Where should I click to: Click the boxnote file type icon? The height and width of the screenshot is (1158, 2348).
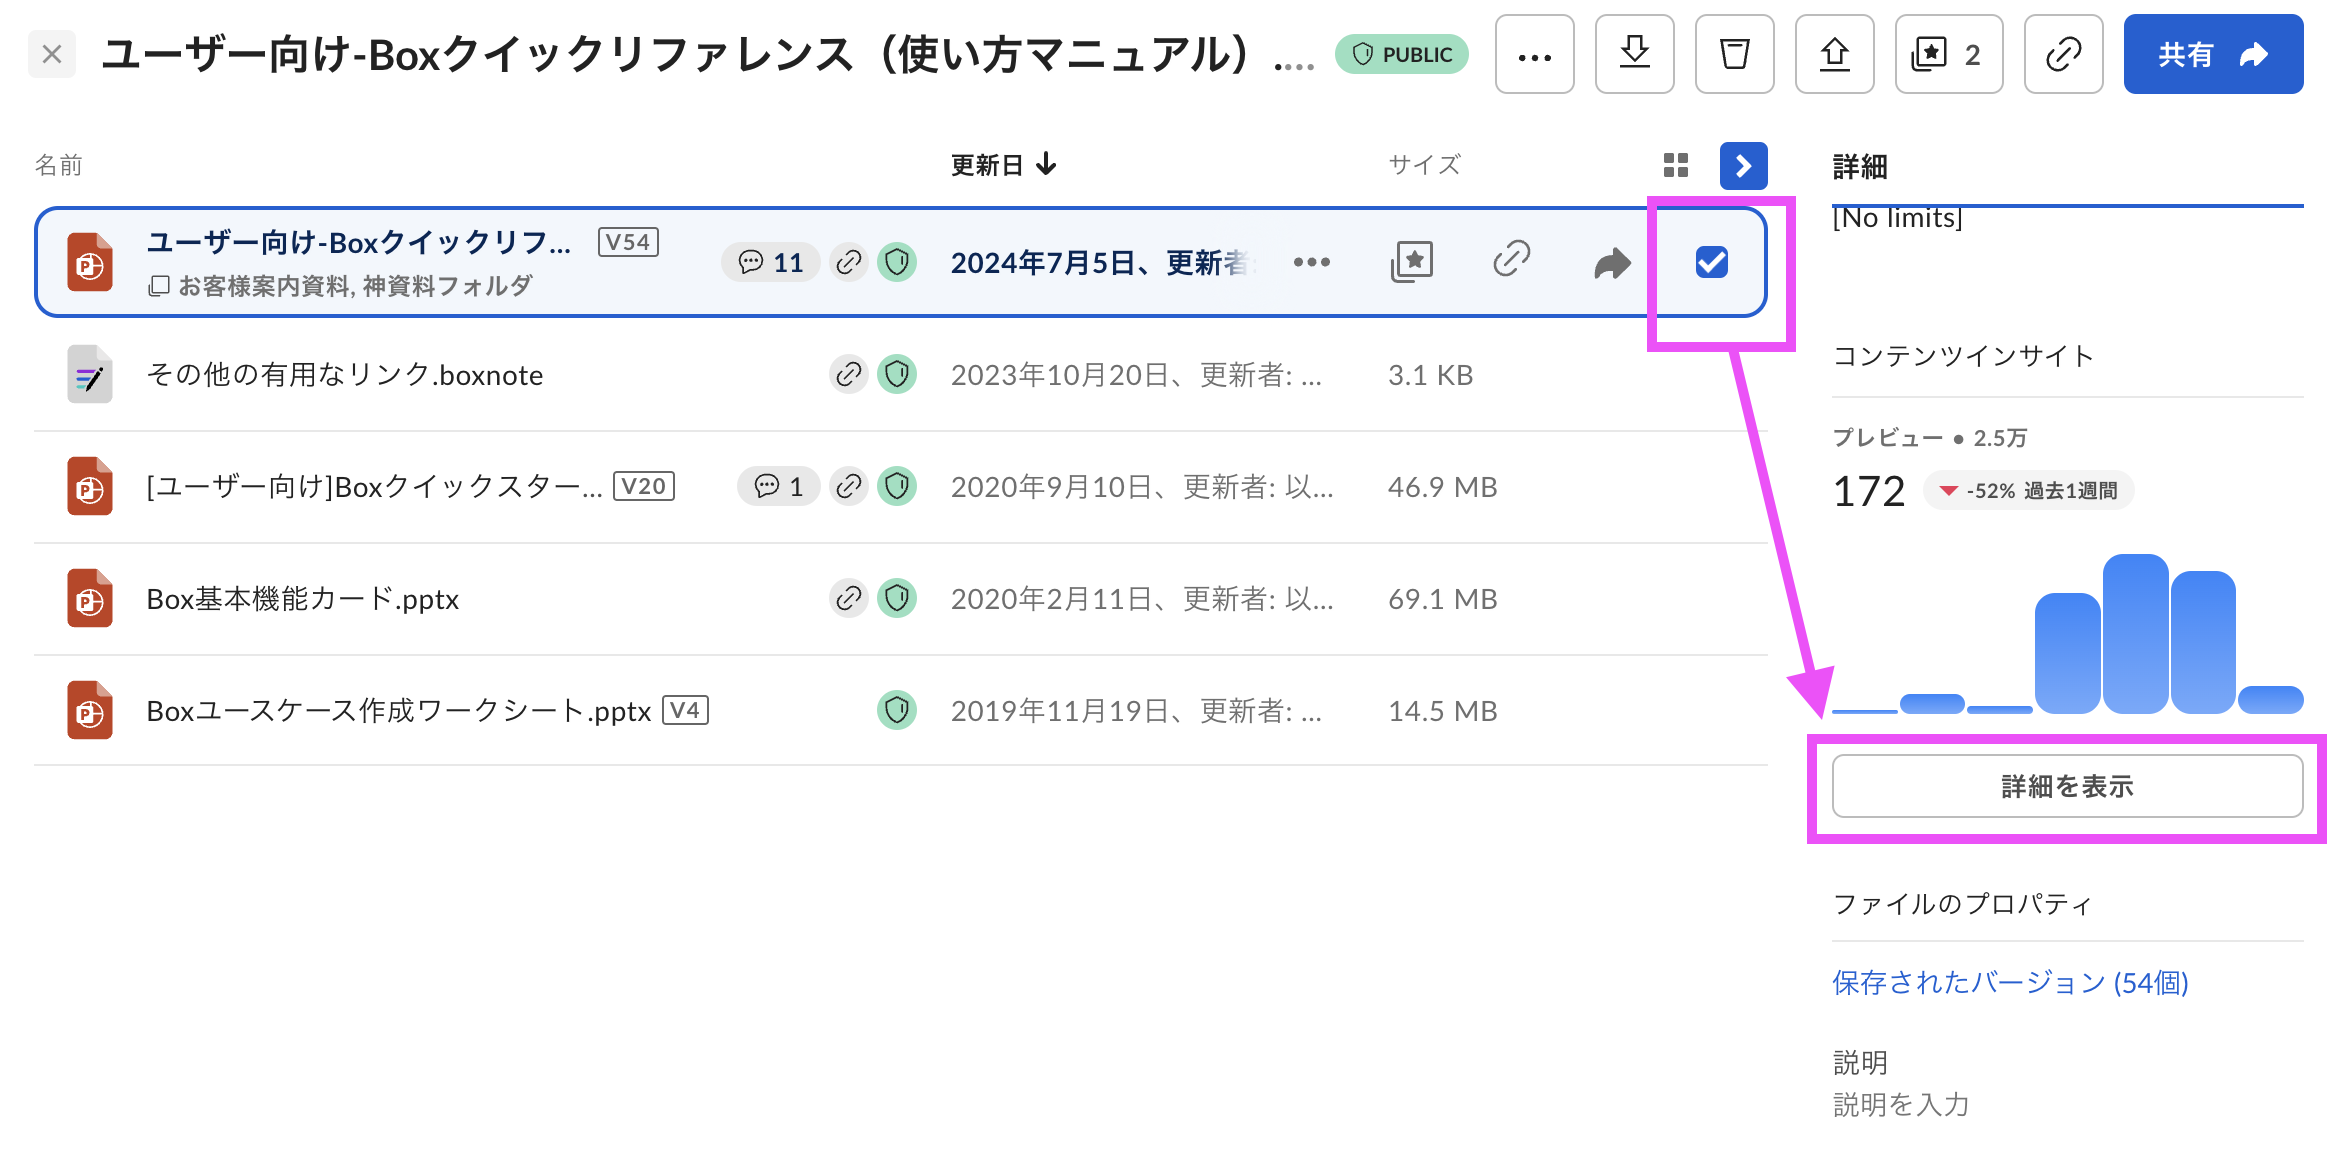coord(90,374)
